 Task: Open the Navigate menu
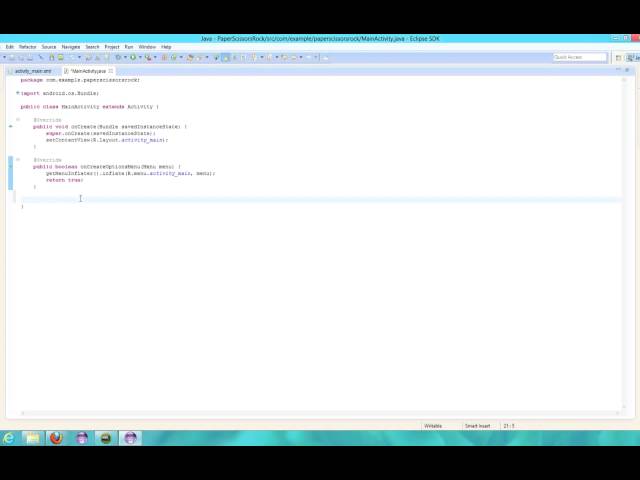pos(71,47)
